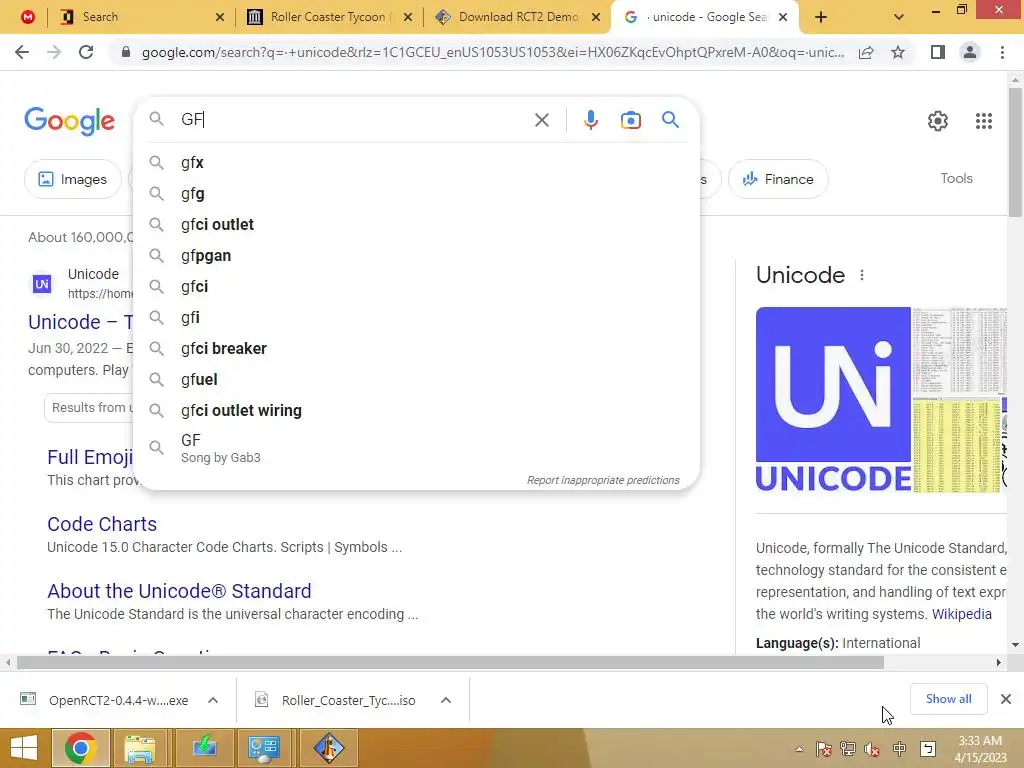Pick GF Song by Gab3 suggestion

coord(417,448)
